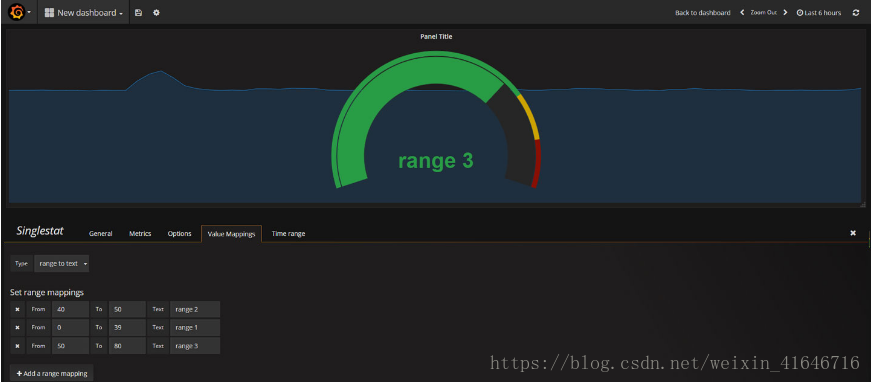
Task: Click Back to dashboard link
Action: 703,12
